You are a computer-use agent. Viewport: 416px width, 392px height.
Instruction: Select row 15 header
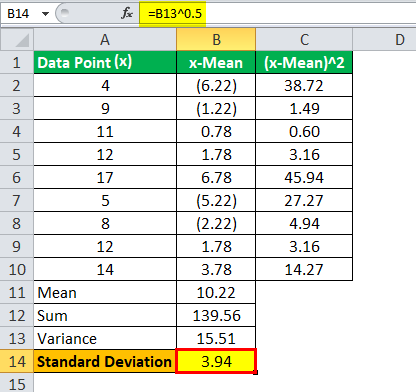click(17, 383)
